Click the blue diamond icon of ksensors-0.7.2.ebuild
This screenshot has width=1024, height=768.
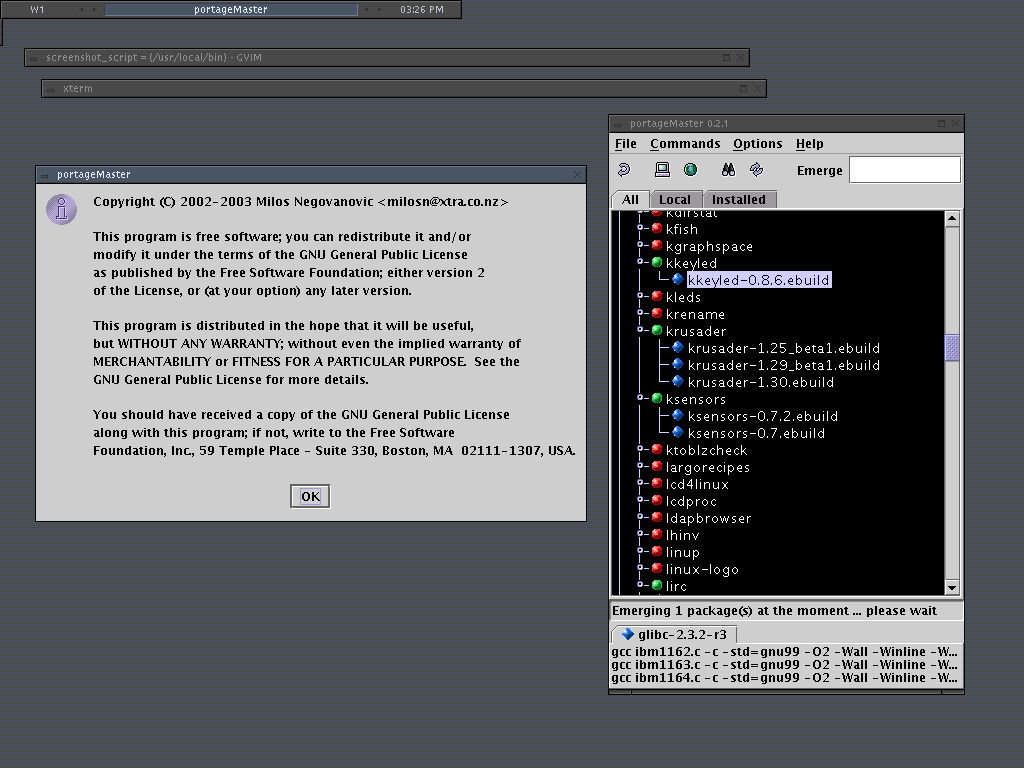click(x=678, y=415)
